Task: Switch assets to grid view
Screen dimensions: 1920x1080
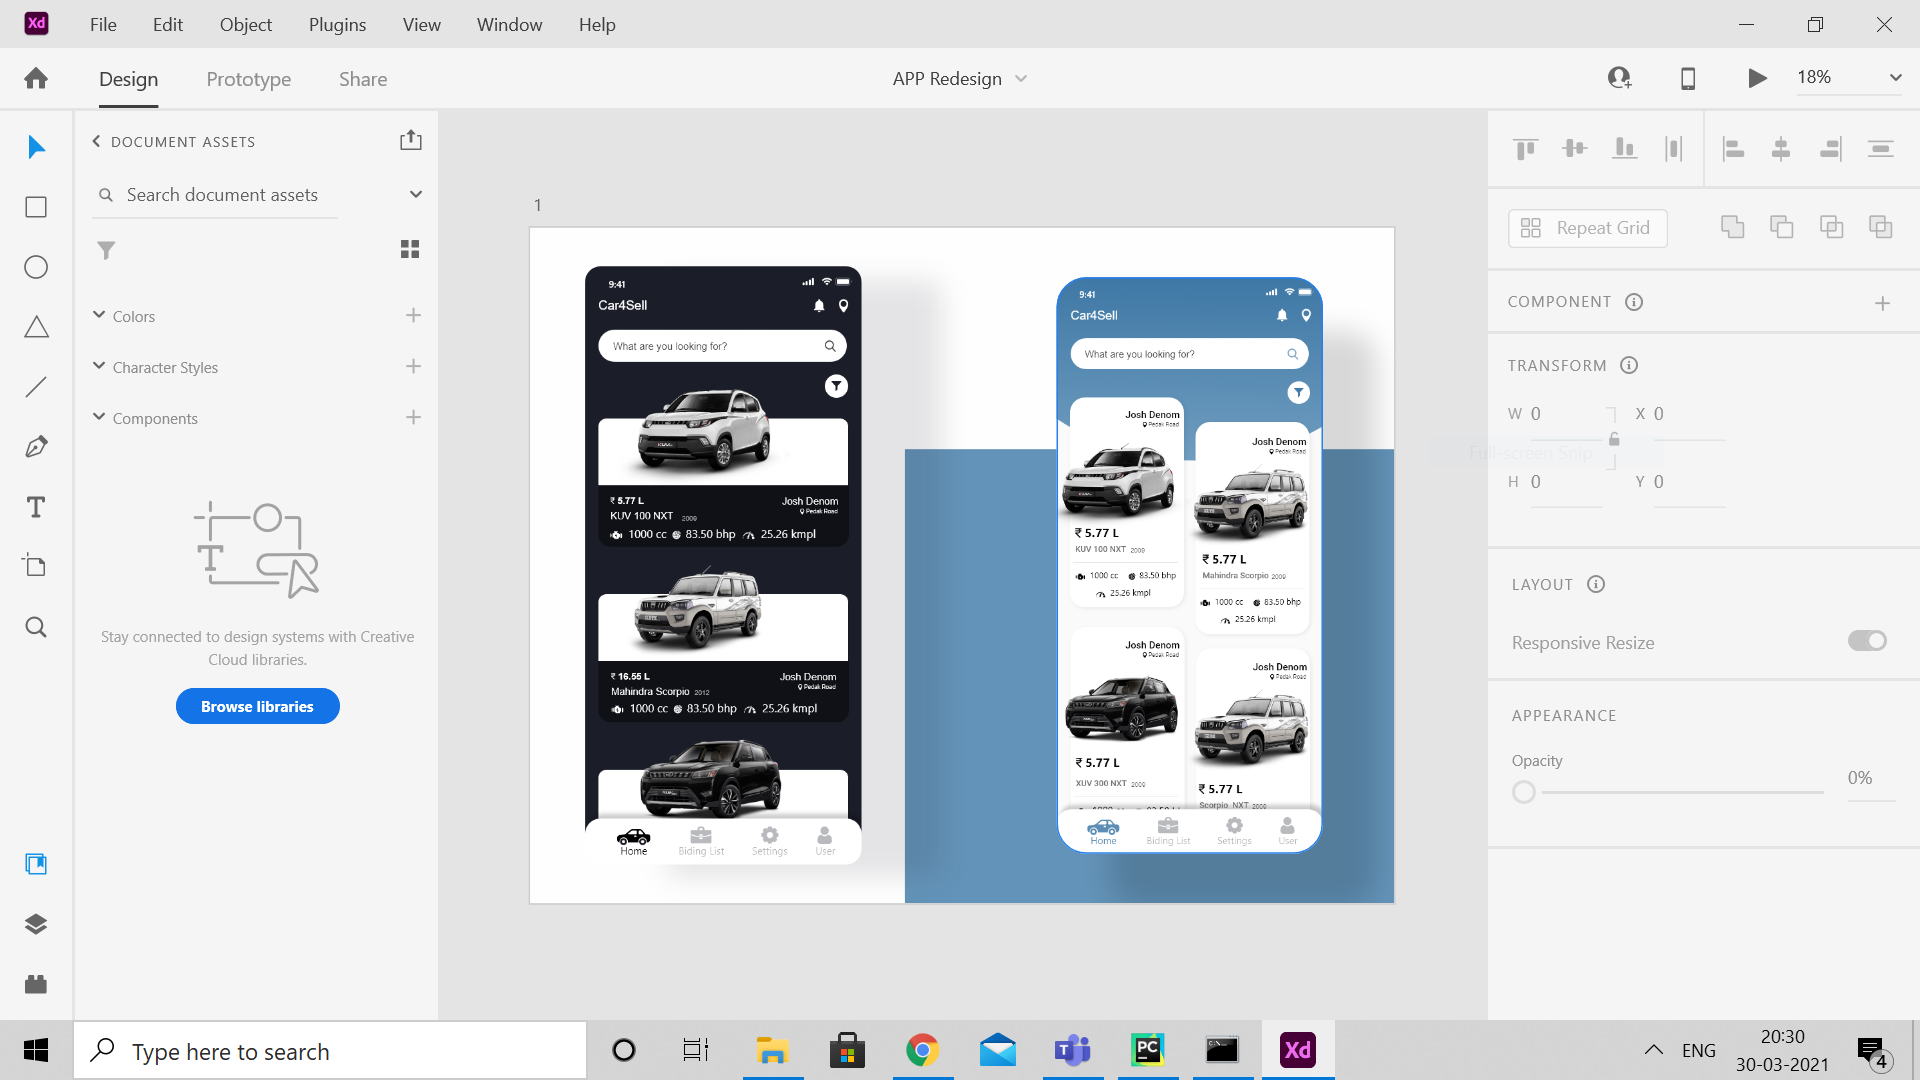Action: point(410,249)
